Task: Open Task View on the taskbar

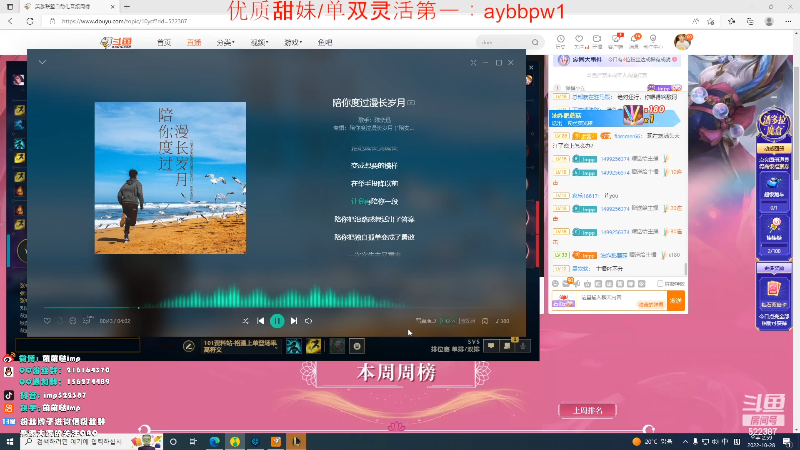Action: [x=193, y=441]
